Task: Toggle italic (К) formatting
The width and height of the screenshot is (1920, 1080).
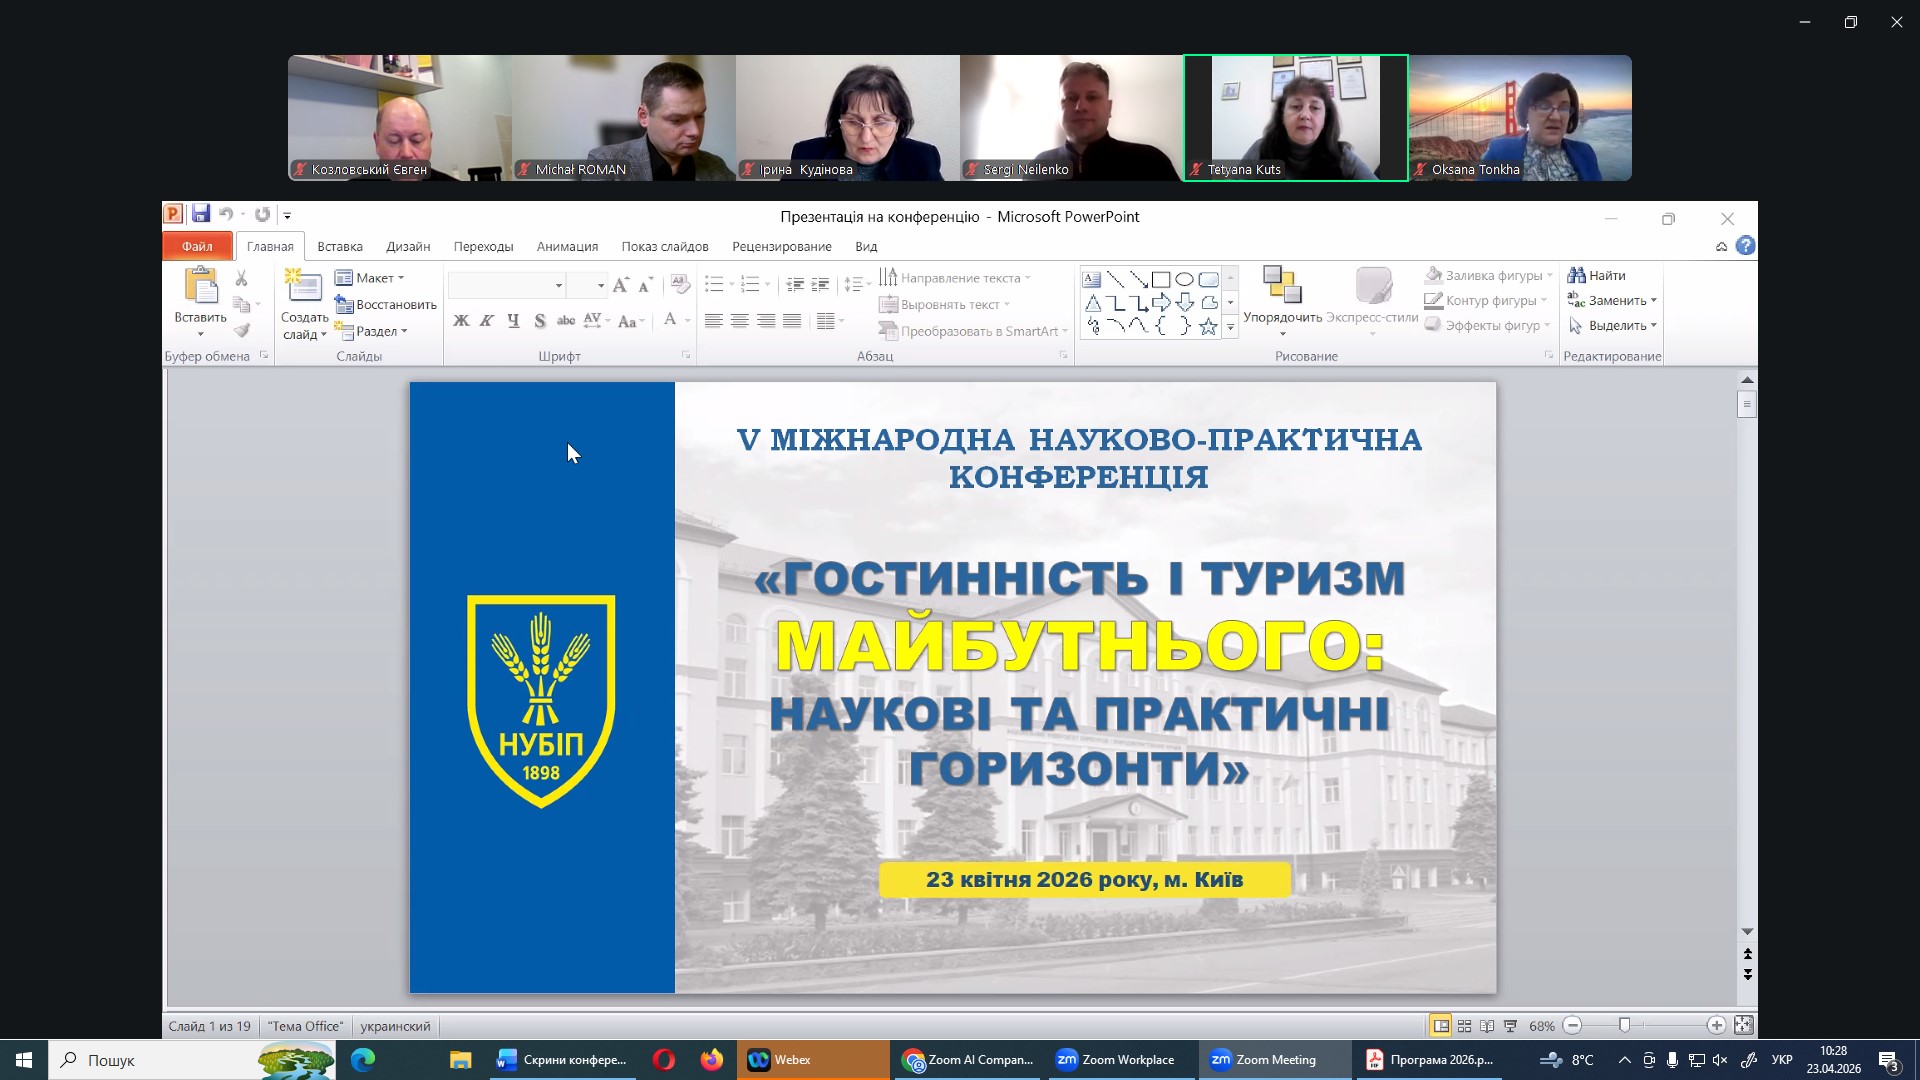Action: [487, 321]
